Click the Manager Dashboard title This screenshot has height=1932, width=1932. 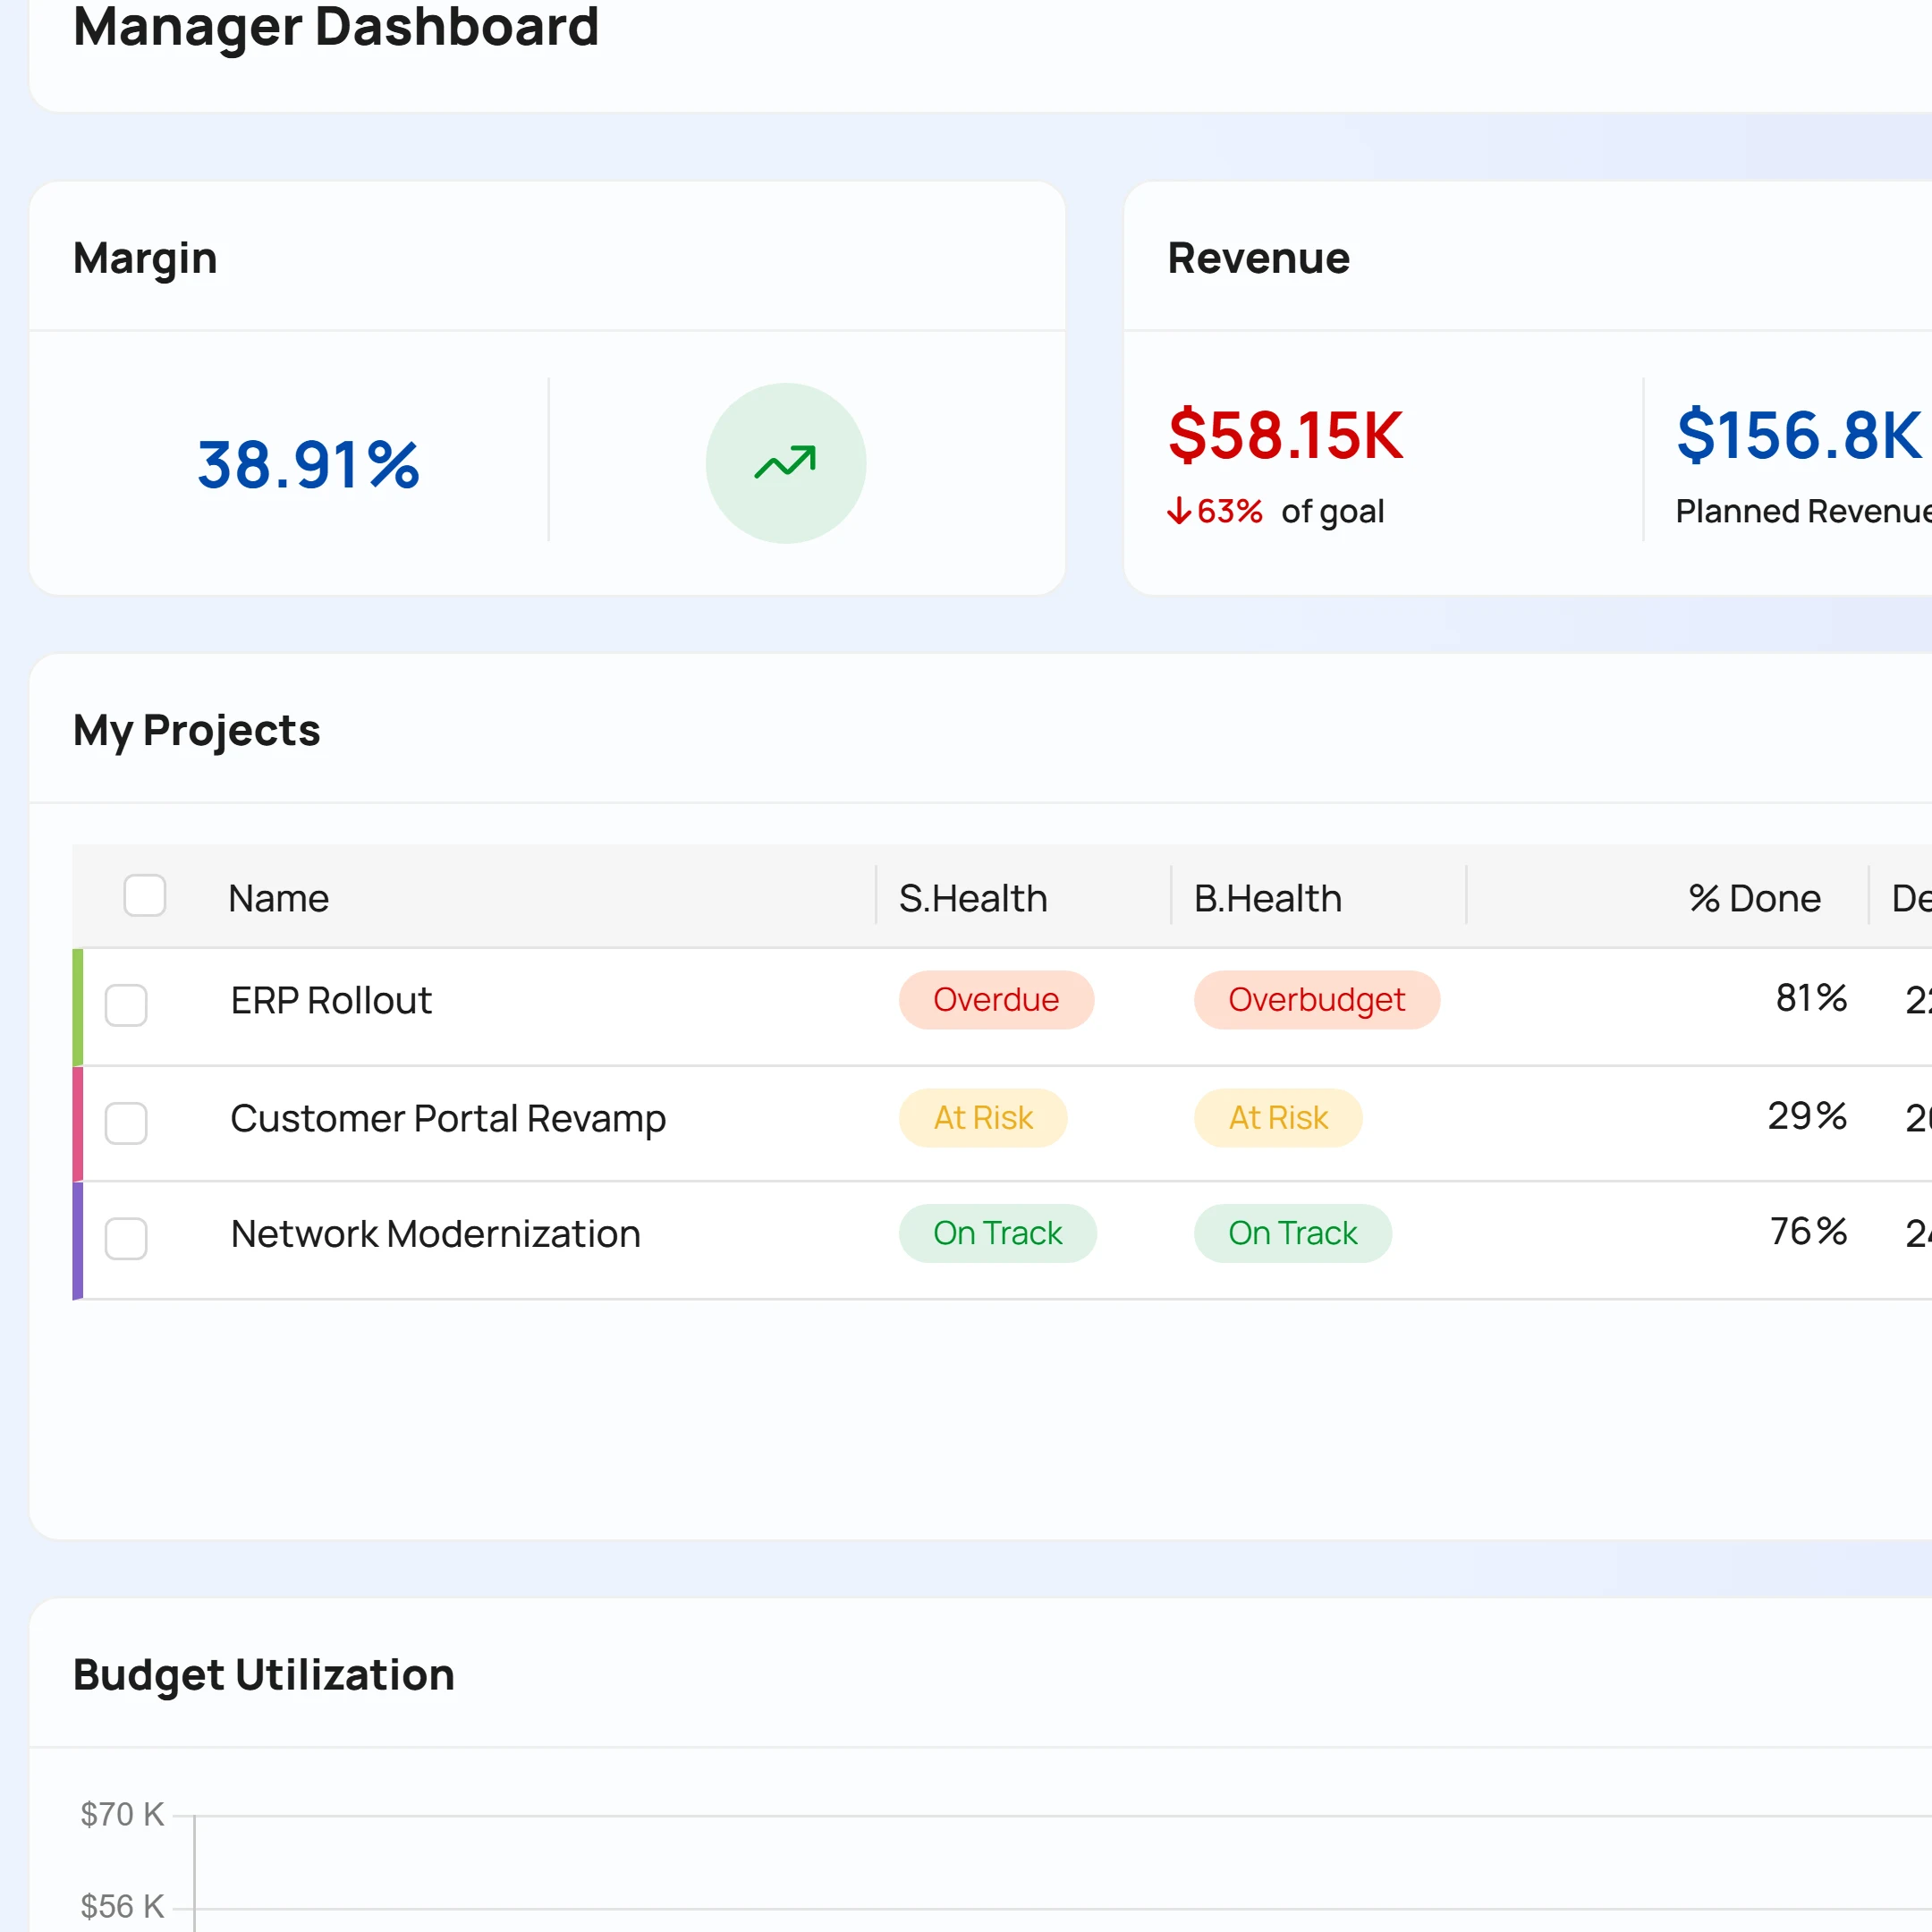tap(336, 27)
